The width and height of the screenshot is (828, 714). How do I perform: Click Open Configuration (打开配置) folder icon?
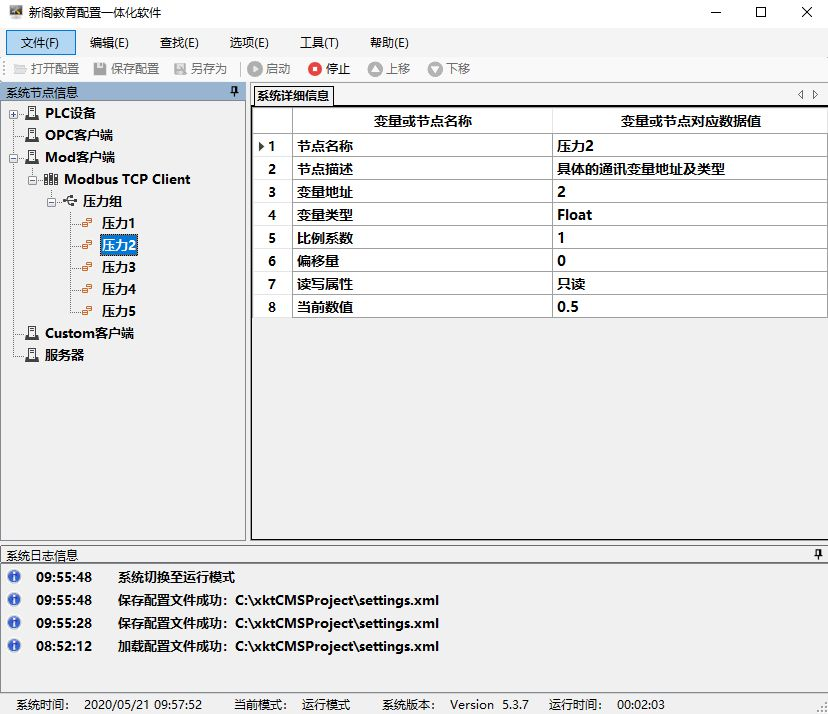pyautogui.click(x=20, y=69)
